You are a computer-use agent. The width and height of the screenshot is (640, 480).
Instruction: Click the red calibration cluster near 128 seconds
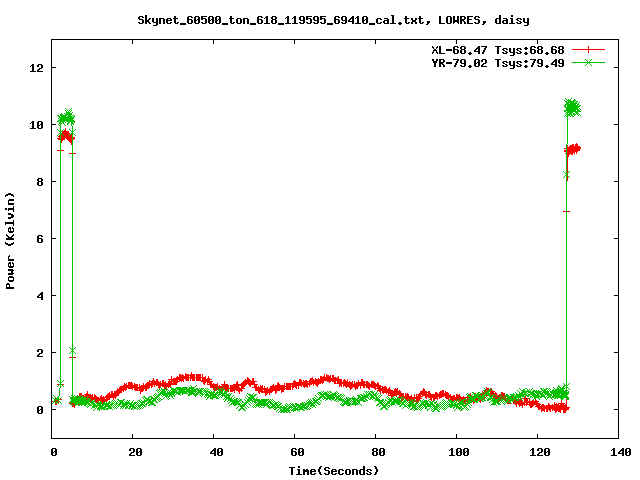point(572,149)
